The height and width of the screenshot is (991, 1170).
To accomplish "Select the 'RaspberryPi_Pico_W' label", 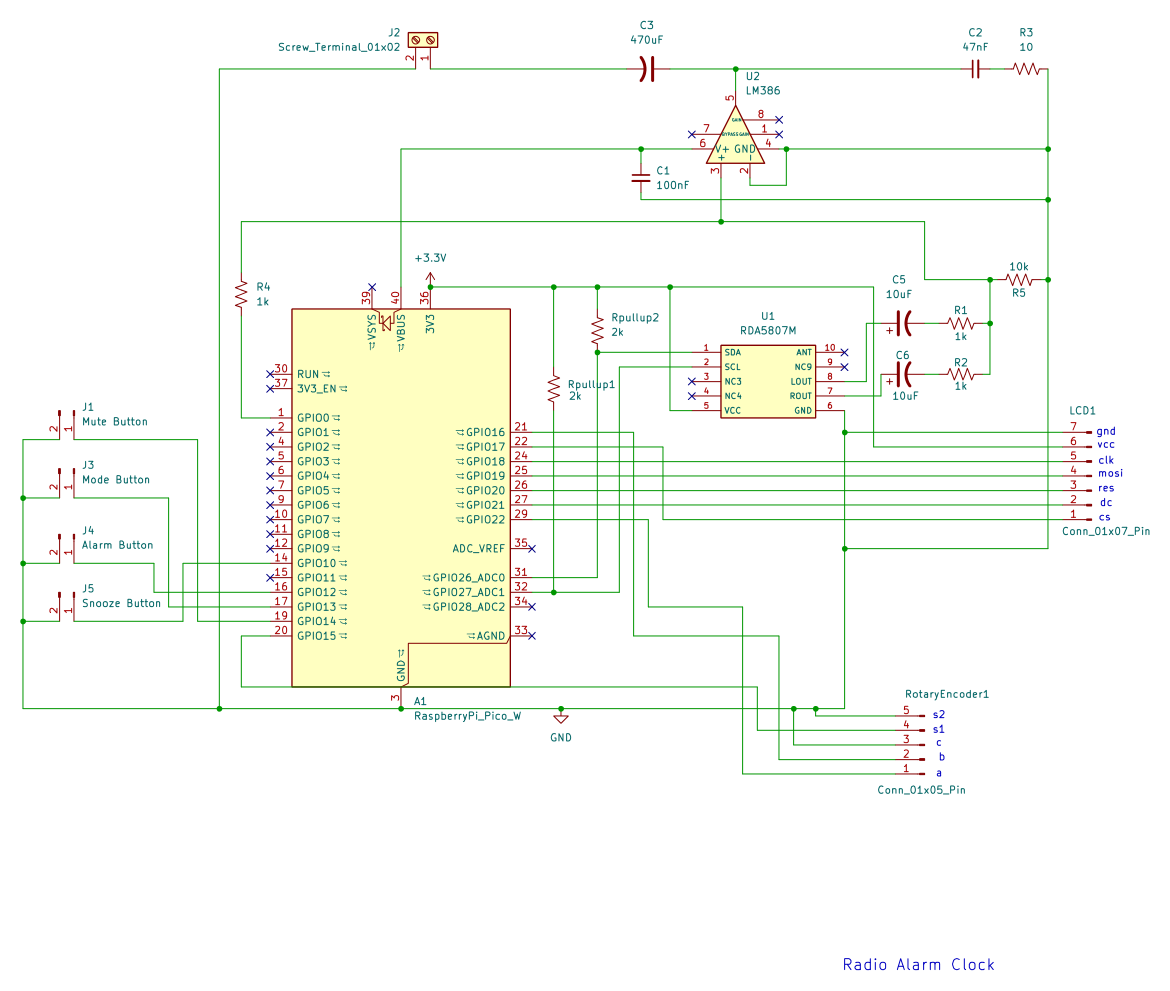I will pyautogui.click(x=468, y=716).
